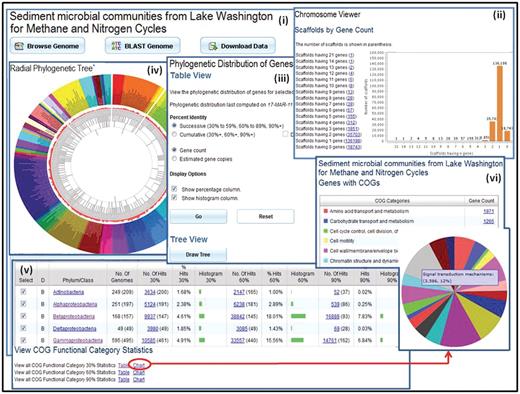This screenshot has width=520, height=394.
Task: Open scaffolds having 5 genes count link
Action: (x=351, y=116)
